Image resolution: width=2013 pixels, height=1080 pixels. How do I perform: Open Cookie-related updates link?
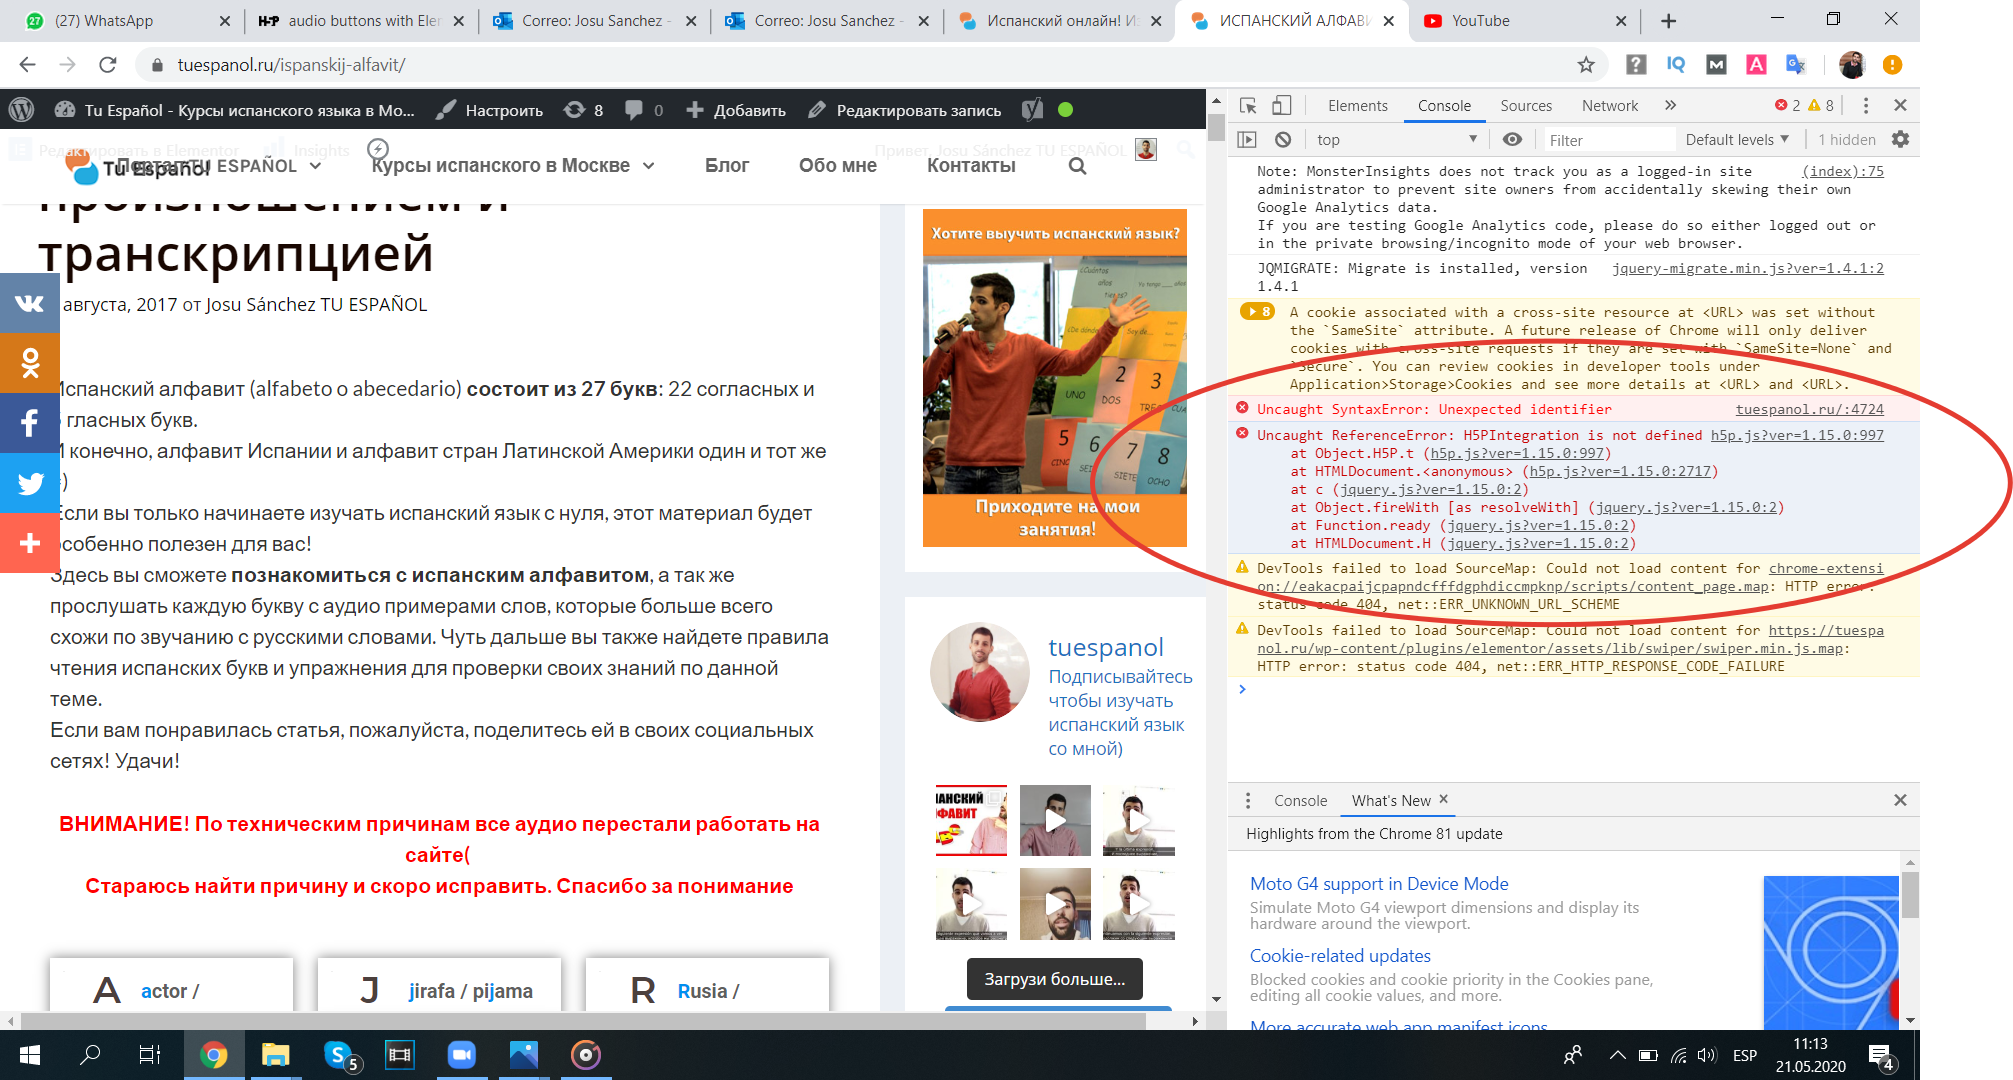pos(1340,956)
